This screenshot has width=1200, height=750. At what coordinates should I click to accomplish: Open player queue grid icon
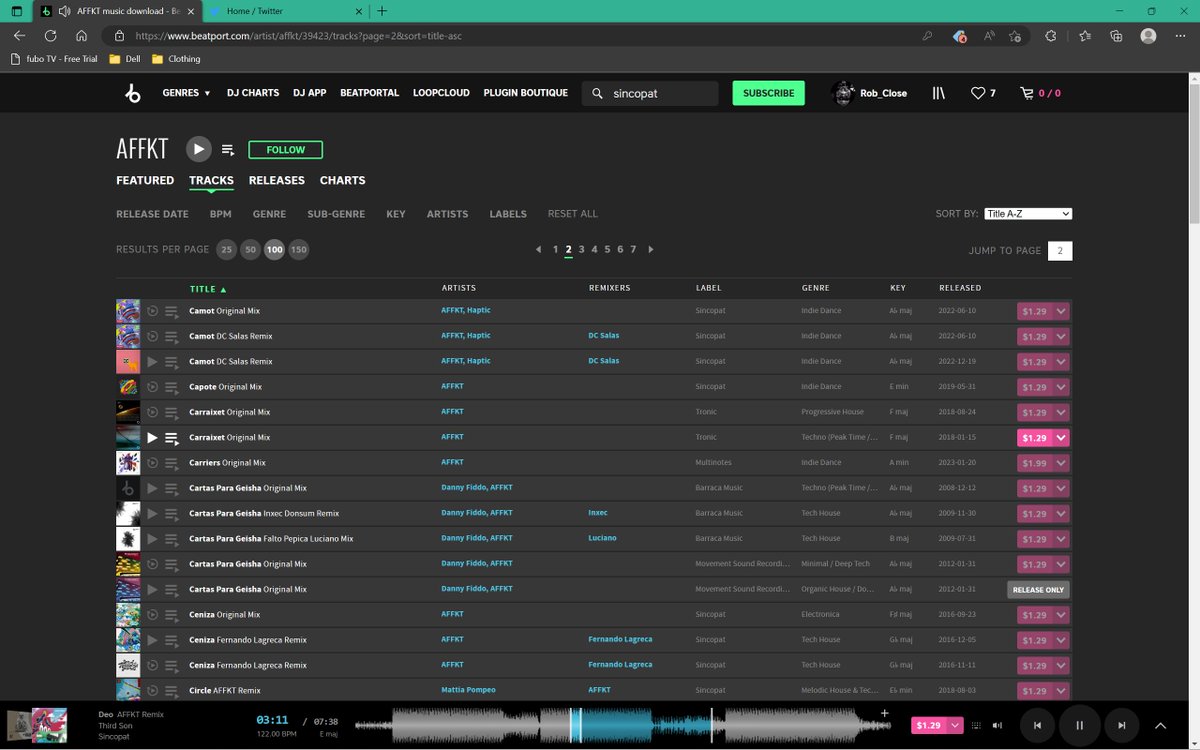coord(974,725)
